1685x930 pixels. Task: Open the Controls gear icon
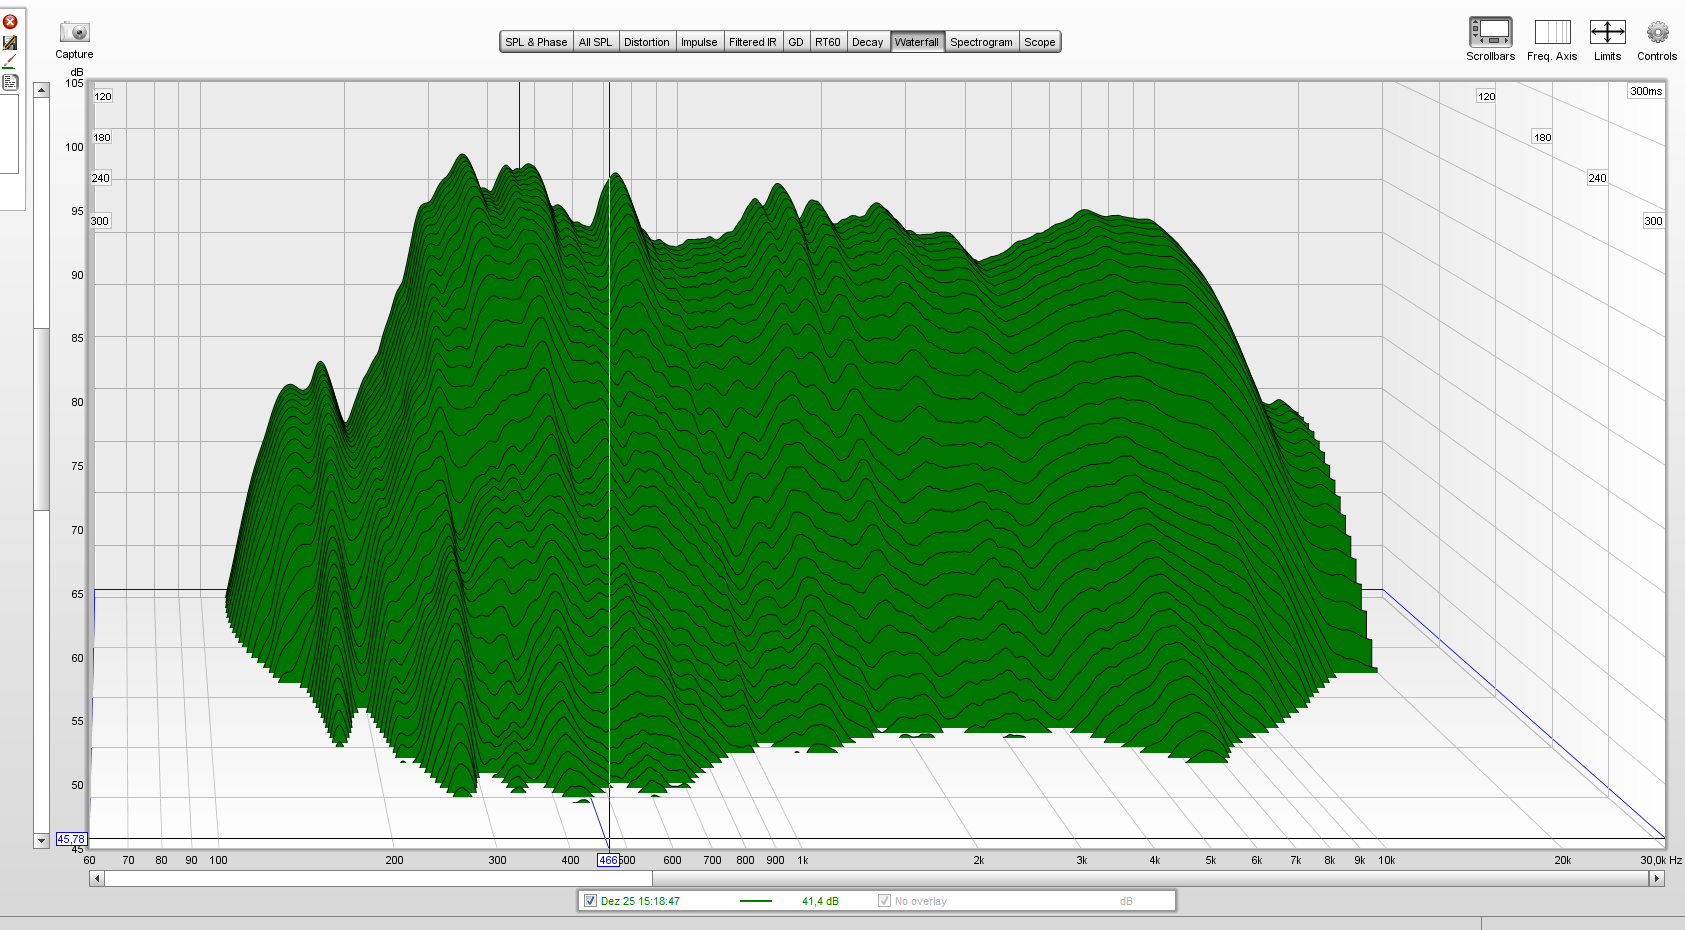1657,33
